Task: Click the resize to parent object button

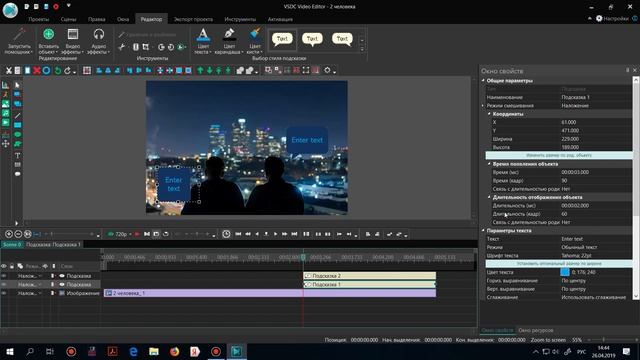Action: point(558,156)
